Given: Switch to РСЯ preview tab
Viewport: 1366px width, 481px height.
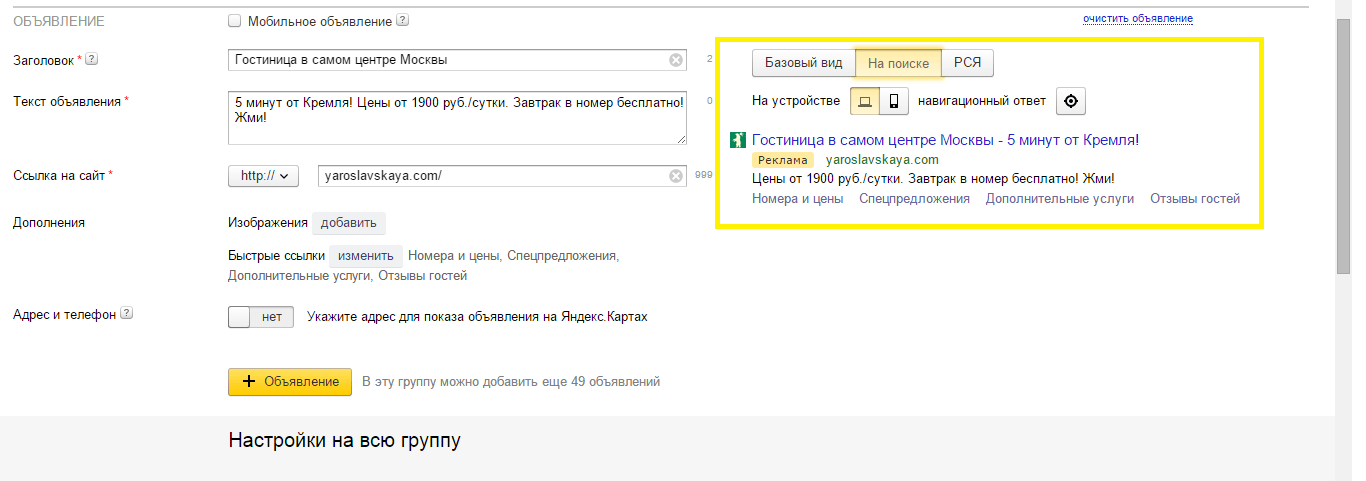Looking at the screenshot, I should tap(967, 63).
